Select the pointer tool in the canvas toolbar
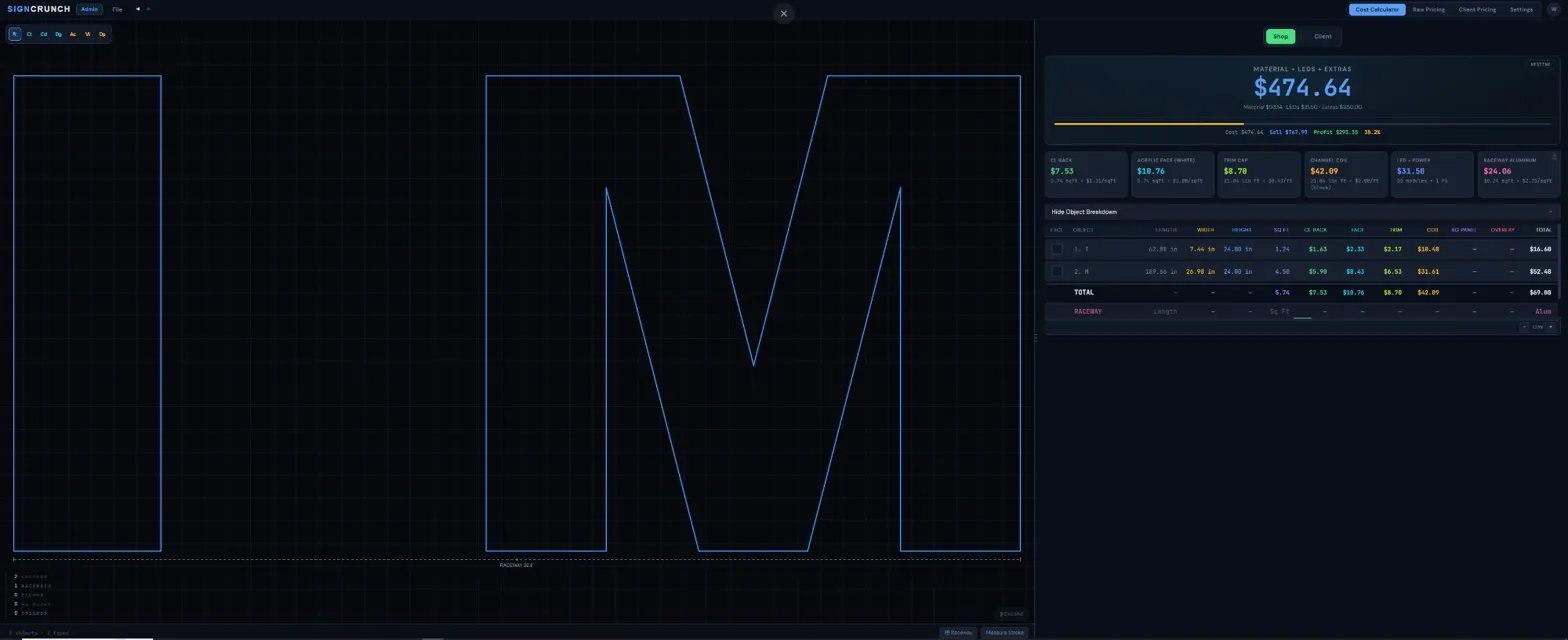The image size is (1568, 640). coord(15,34)
